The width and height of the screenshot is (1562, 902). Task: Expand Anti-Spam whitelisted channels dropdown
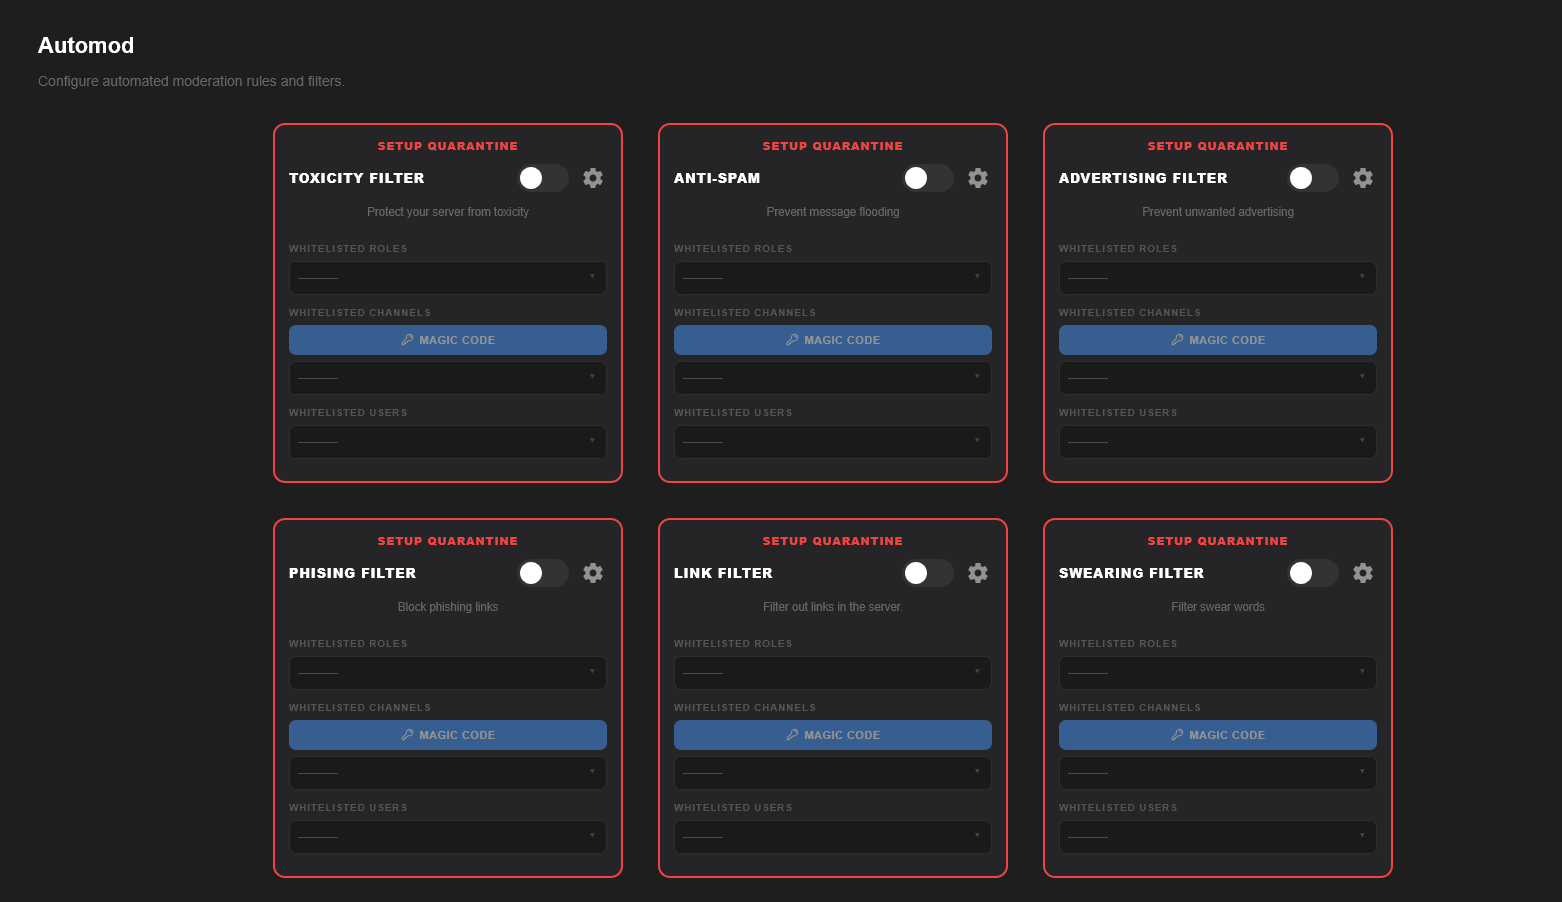click(833, 378)
